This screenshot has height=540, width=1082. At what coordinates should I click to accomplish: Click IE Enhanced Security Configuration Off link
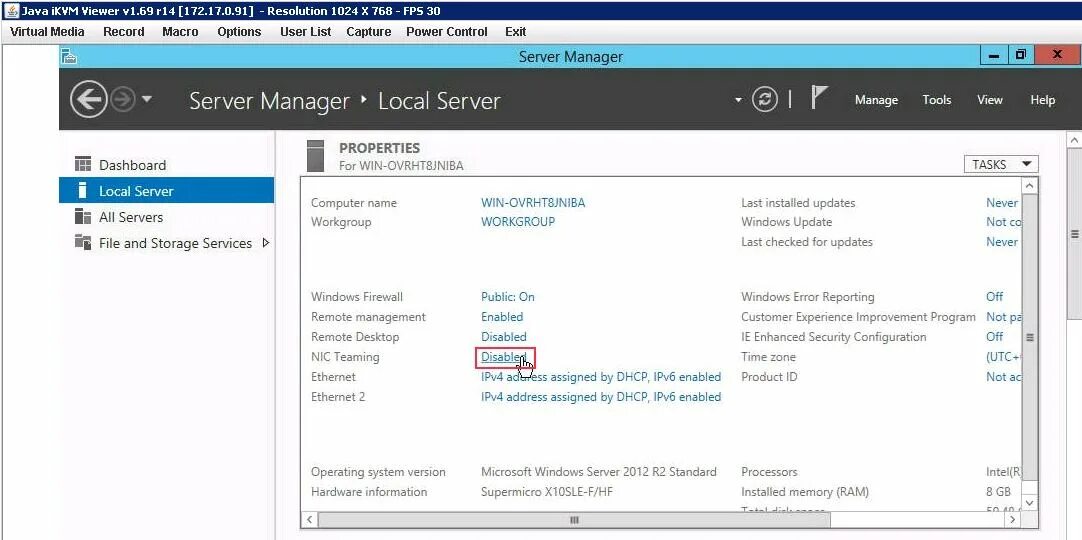[x=994, y=337]
